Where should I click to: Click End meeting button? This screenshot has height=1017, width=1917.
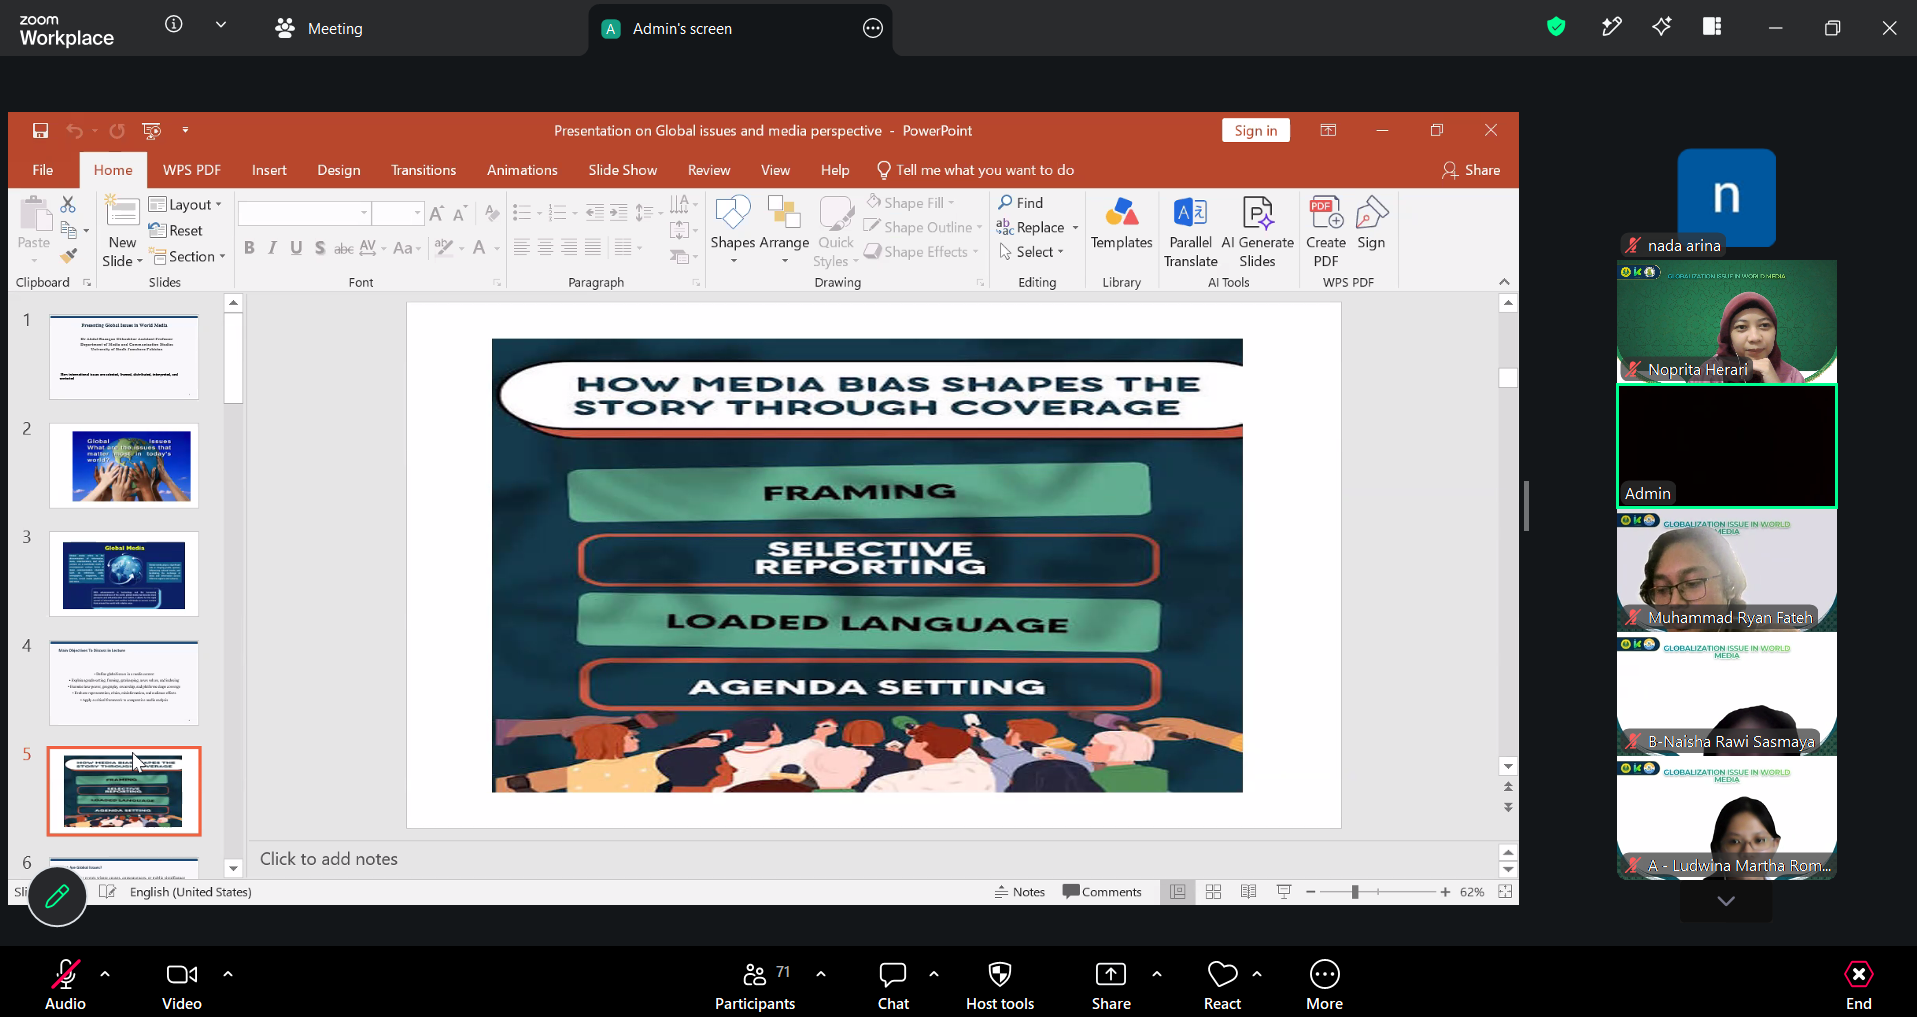point(1858,985)
